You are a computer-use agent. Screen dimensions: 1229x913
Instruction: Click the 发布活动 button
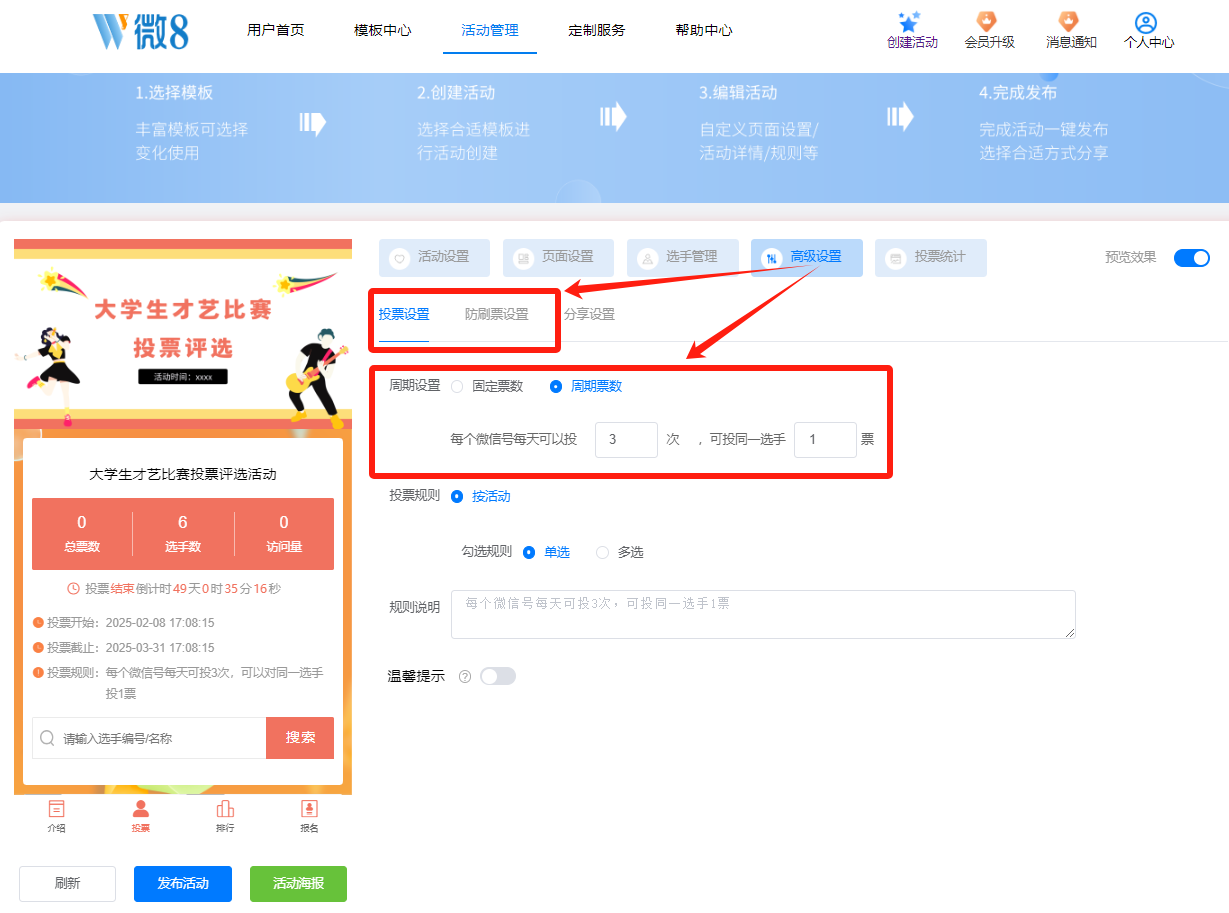coord(182,883)
